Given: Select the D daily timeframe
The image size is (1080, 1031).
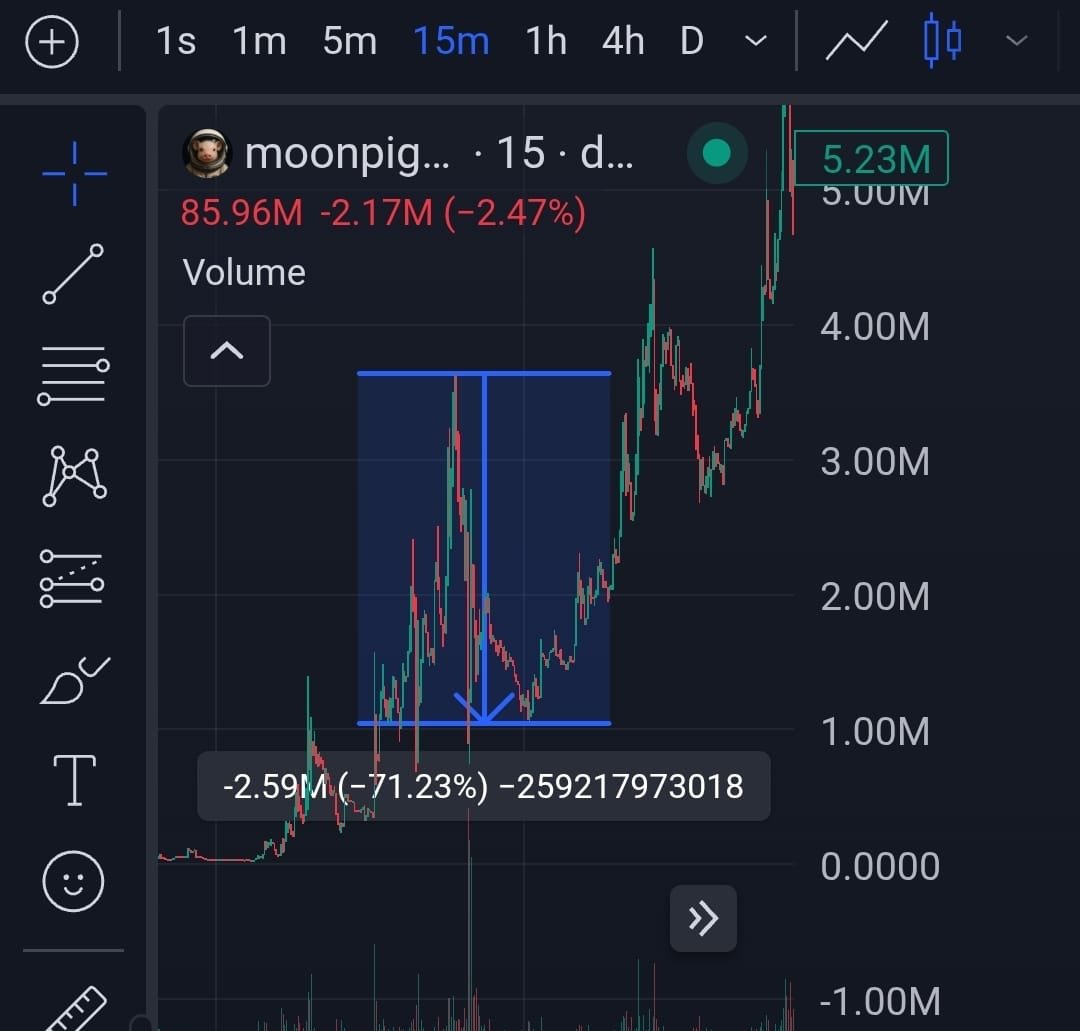Looking at the screenshot, I should pos(692,41).
